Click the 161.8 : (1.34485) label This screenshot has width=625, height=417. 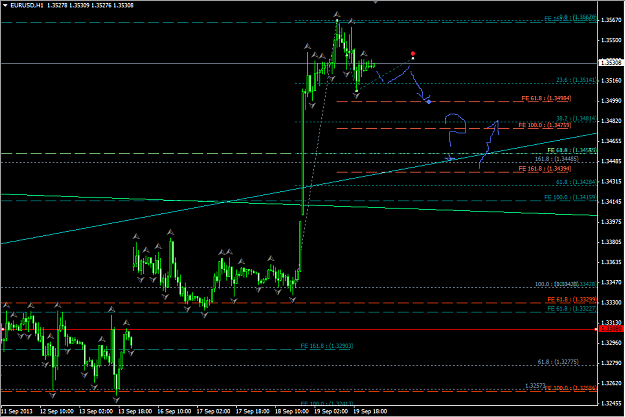556,159
